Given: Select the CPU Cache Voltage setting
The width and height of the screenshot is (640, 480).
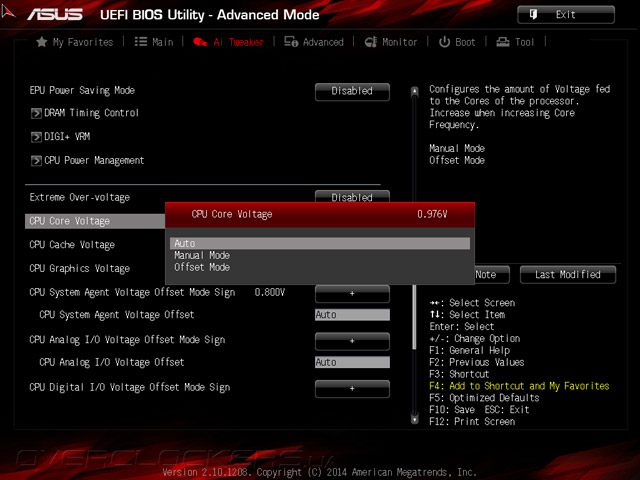Looking at the screenshot, I should (x=72, y=244).
